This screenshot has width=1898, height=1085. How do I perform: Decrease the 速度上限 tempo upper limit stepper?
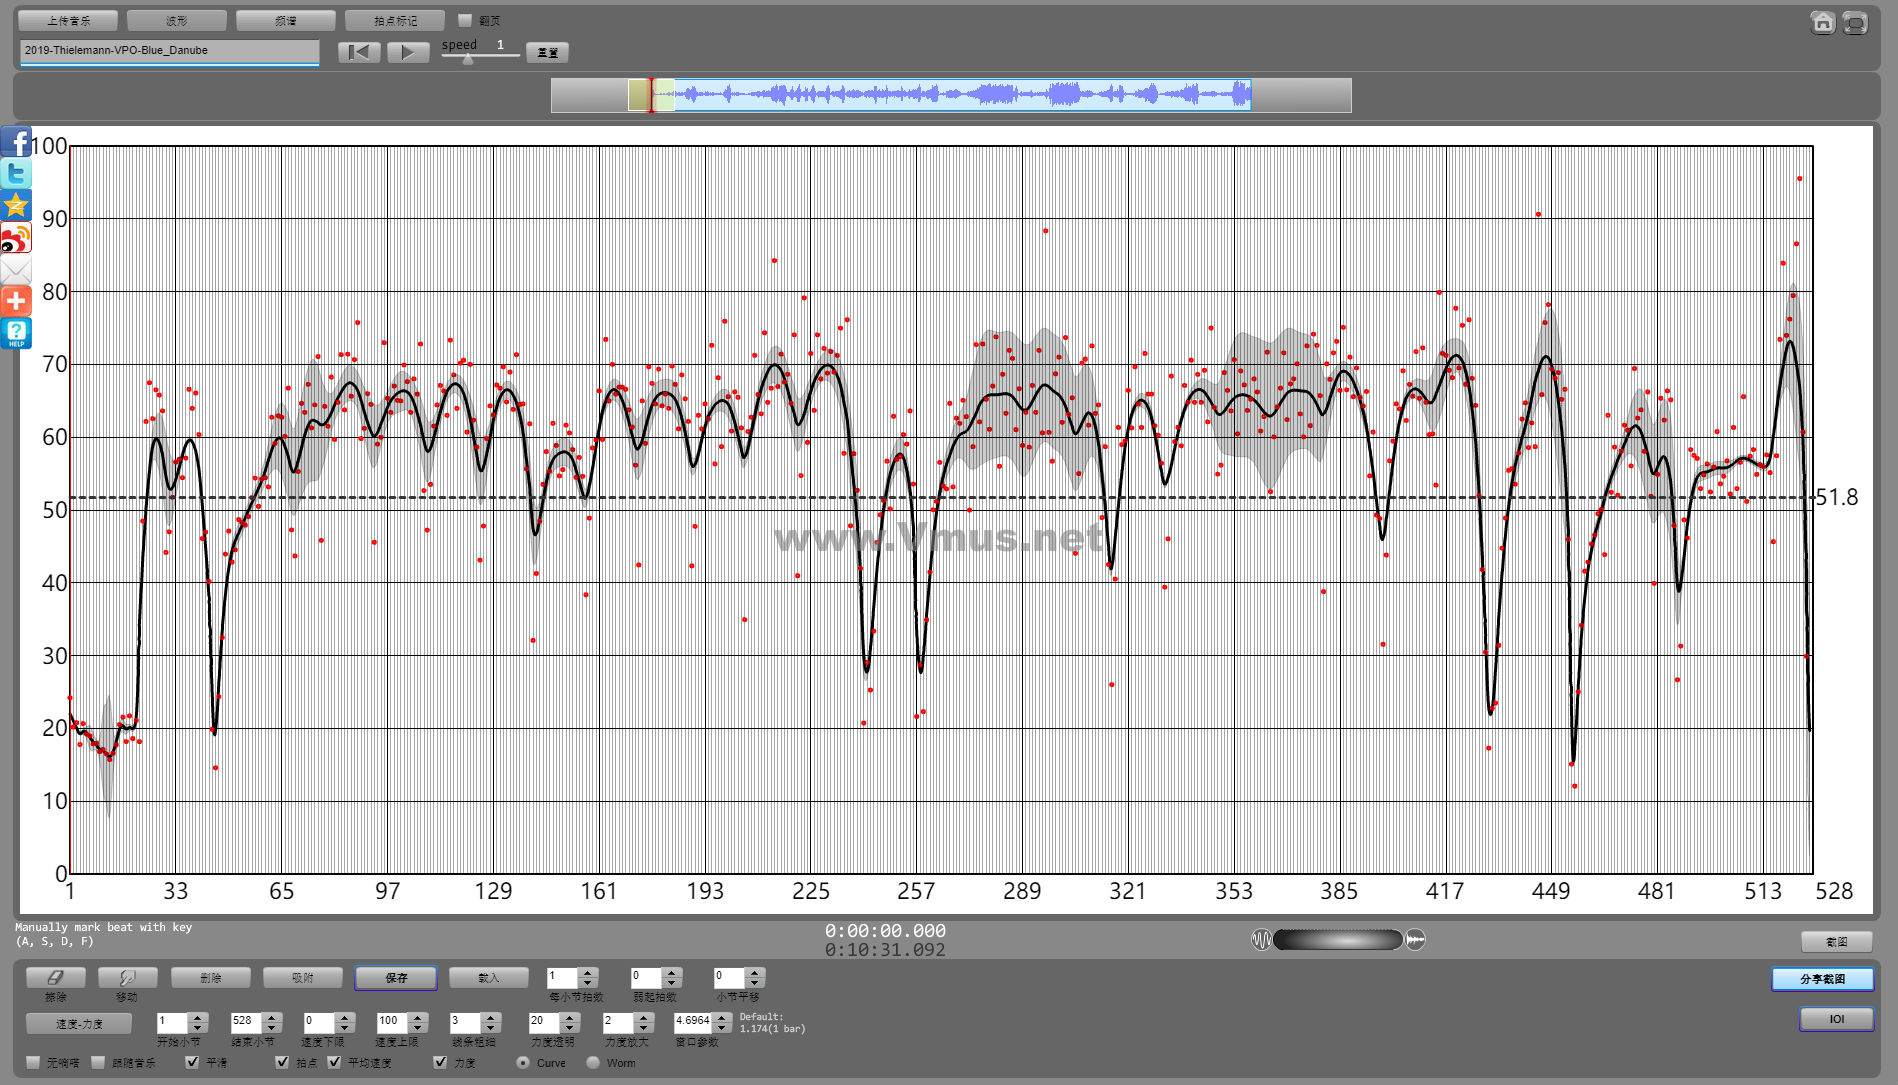(418, 1027)
